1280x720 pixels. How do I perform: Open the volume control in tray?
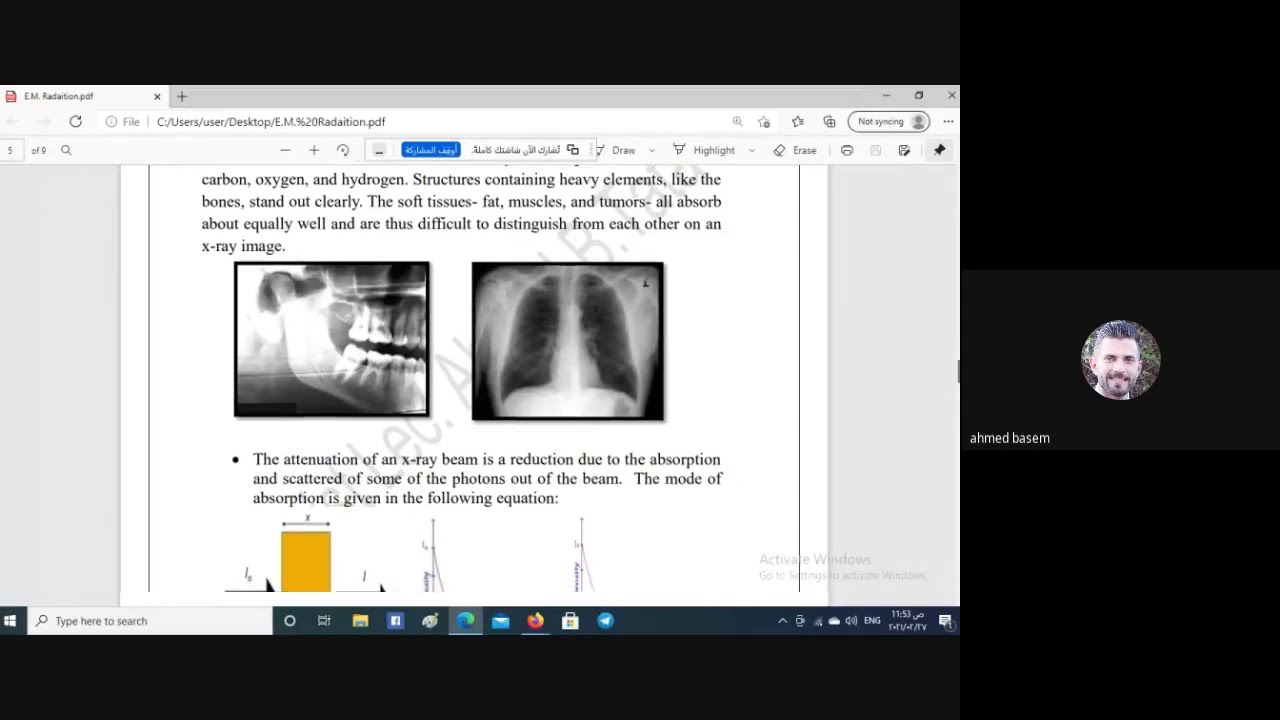click(x=851, y=621)
